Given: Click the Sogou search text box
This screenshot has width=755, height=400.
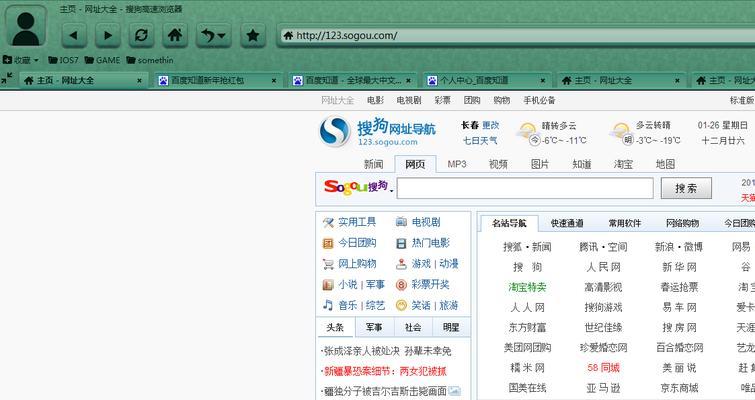Looking at the screenshot, I should [525, 188].
